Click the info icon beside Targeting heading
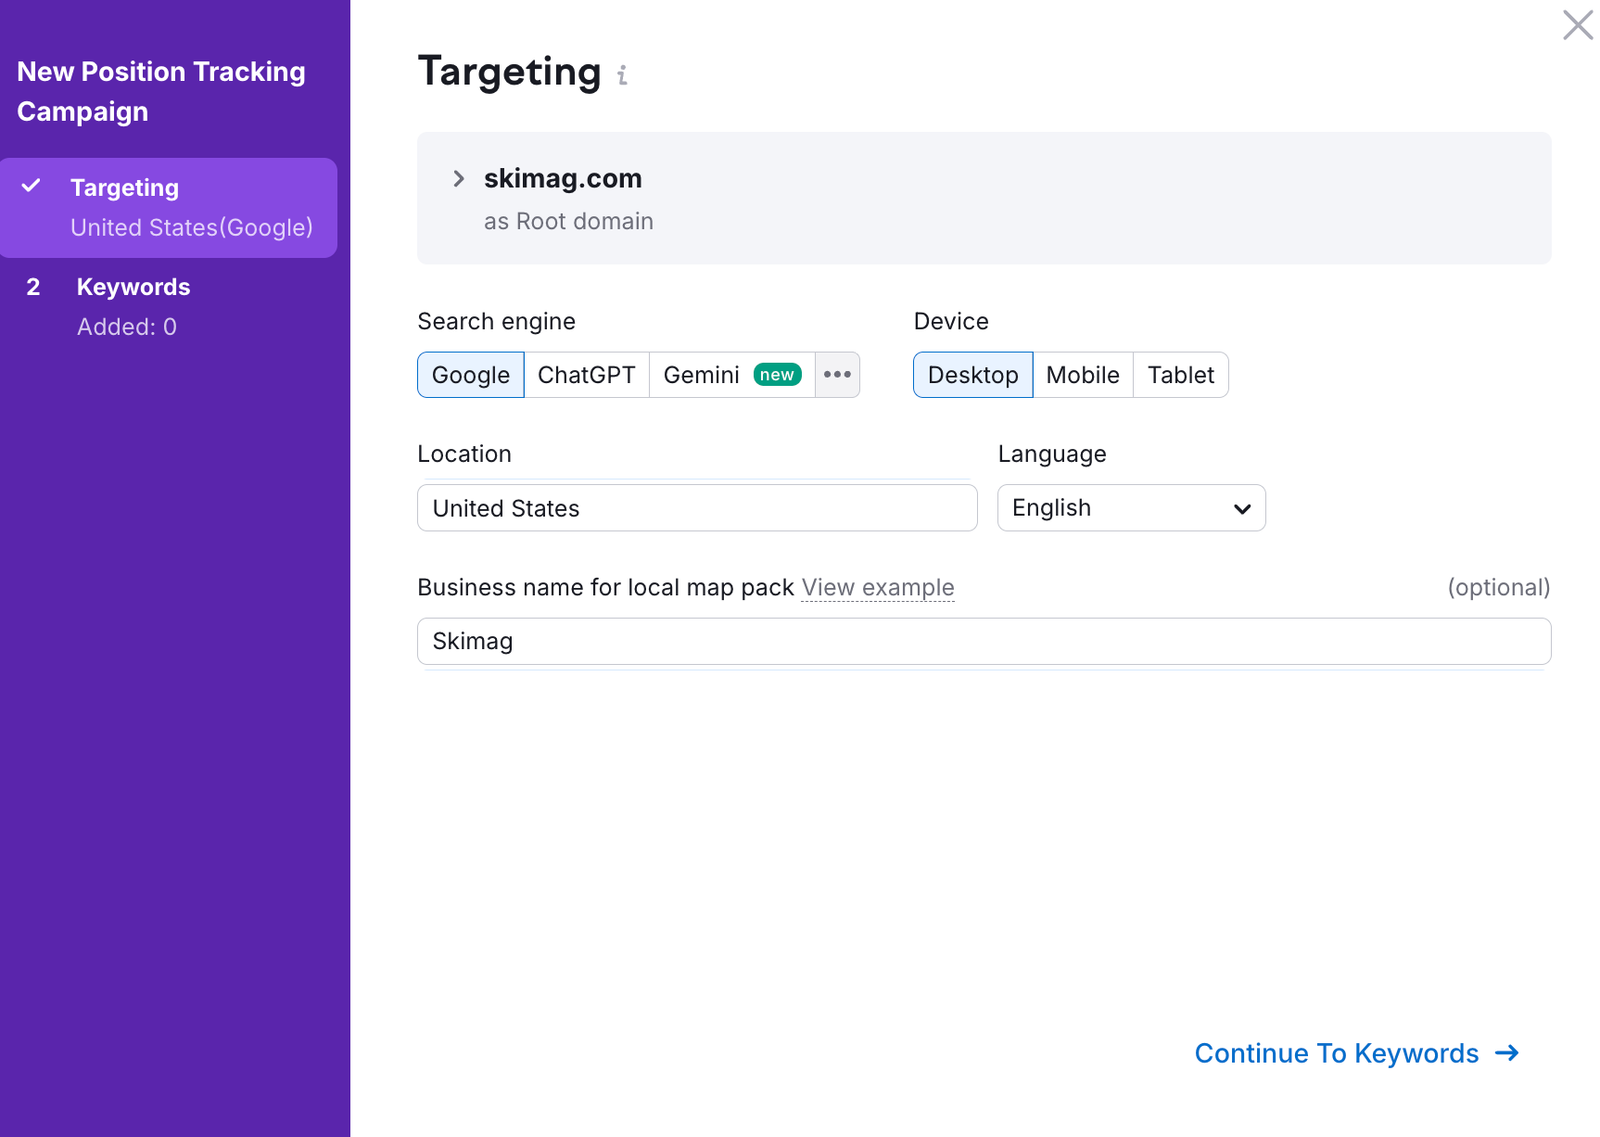The image size is (1600, 1137). click(x=622, y=75)
